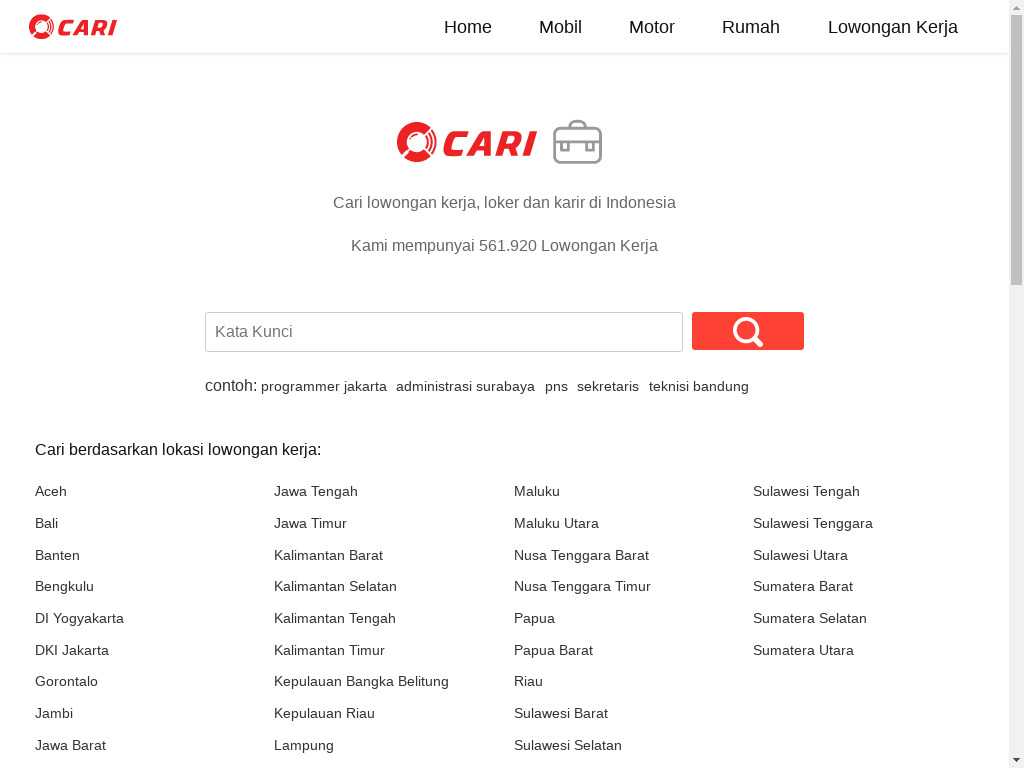Screen dimensions: 1024x768
Task: Open Sumatera Utara job listings
Action: click(803, 650)
